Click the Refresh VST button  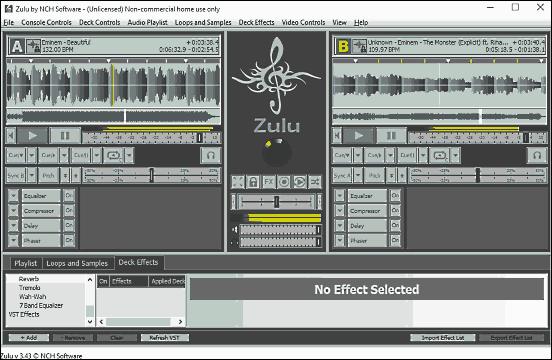(165, 337)
